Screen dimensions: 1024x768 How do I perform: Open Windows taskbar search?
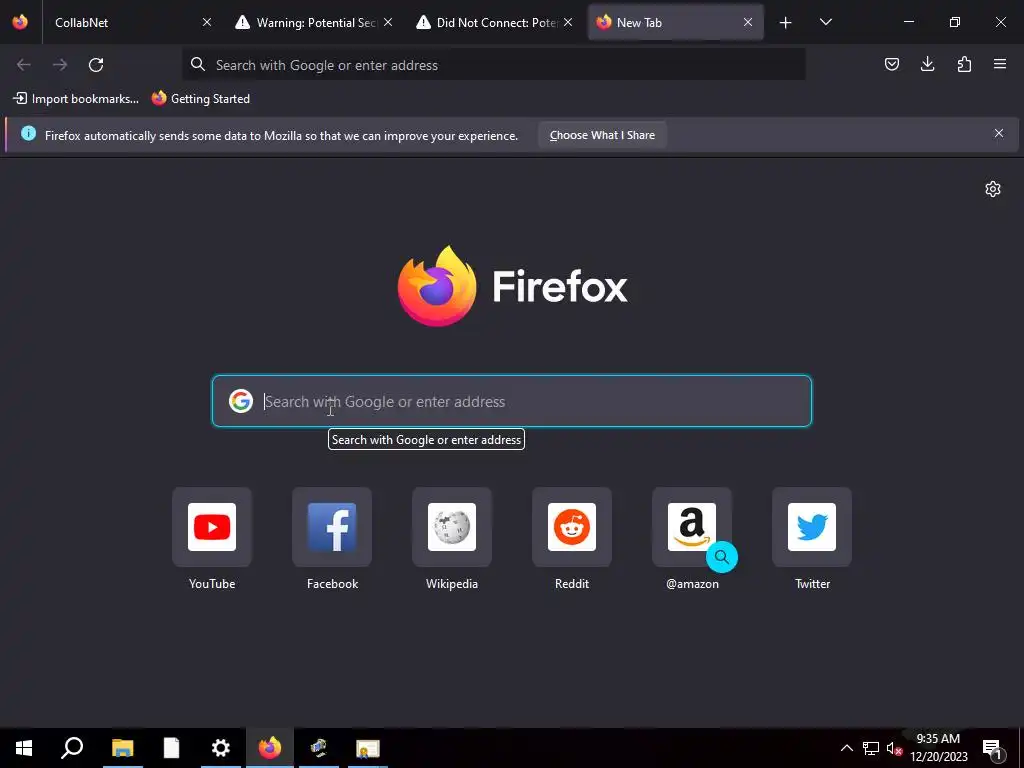(72, 748)
